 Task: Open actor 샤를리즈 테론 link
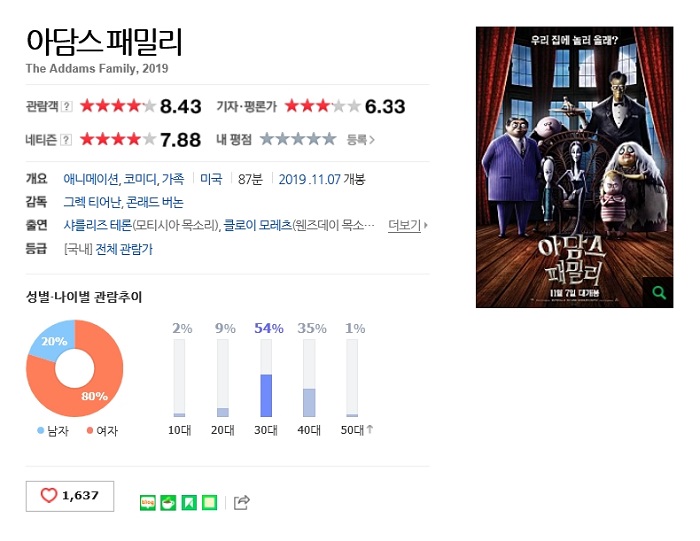(97, 225)
